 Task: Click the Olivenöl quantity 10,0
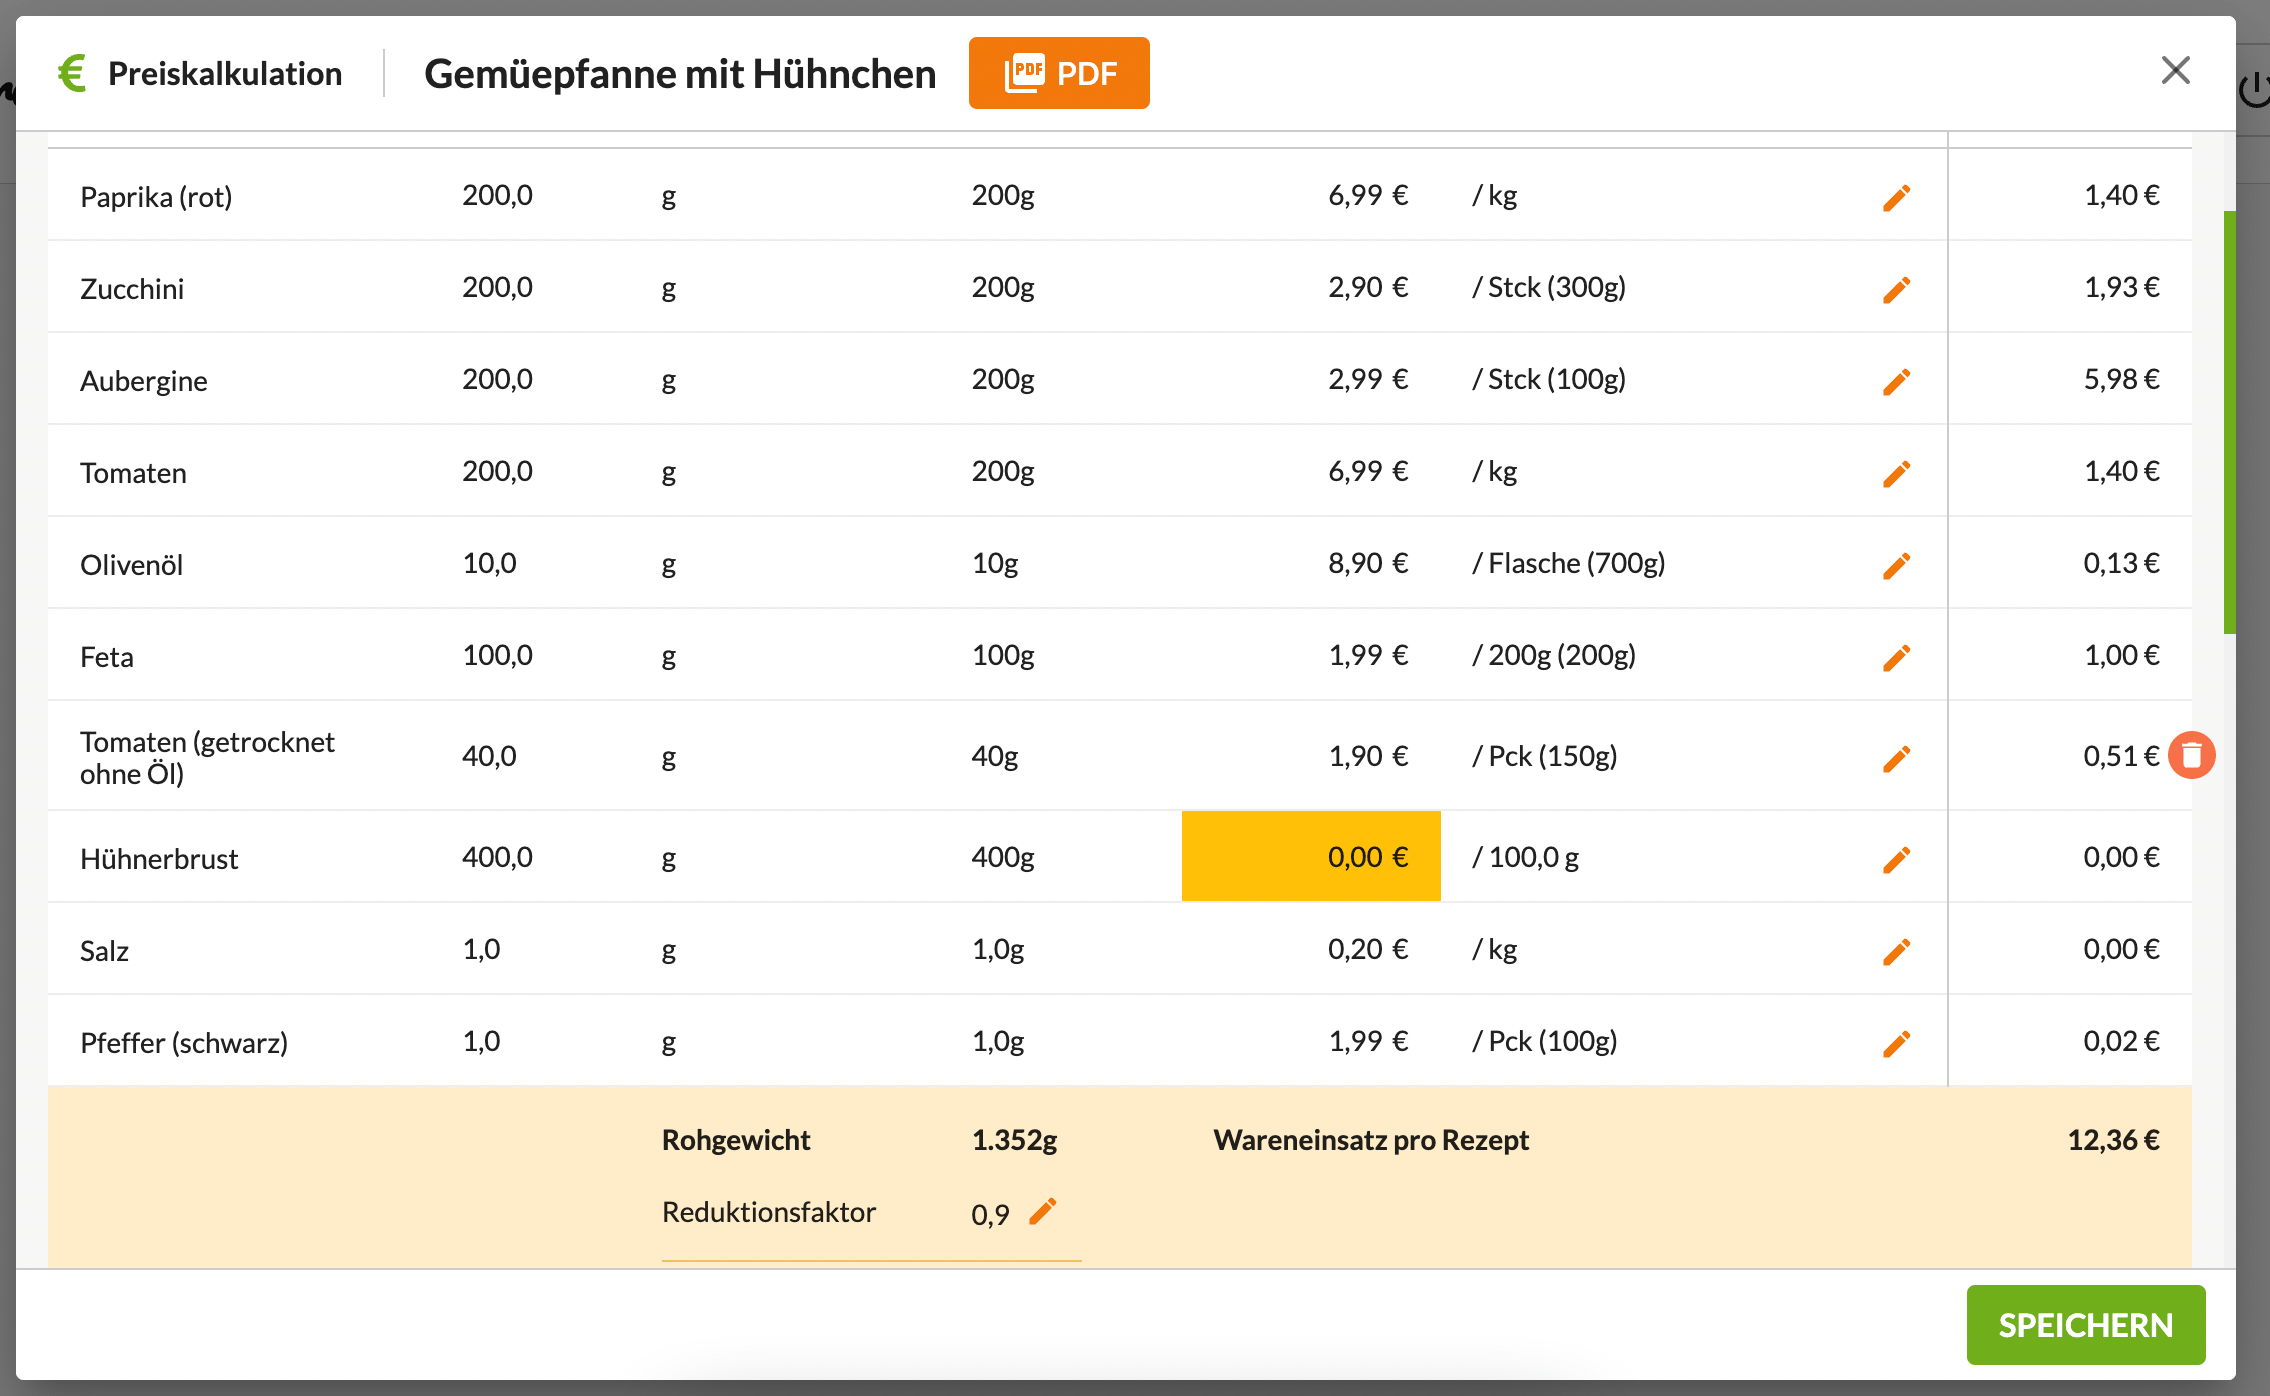[x=489, y=563]
